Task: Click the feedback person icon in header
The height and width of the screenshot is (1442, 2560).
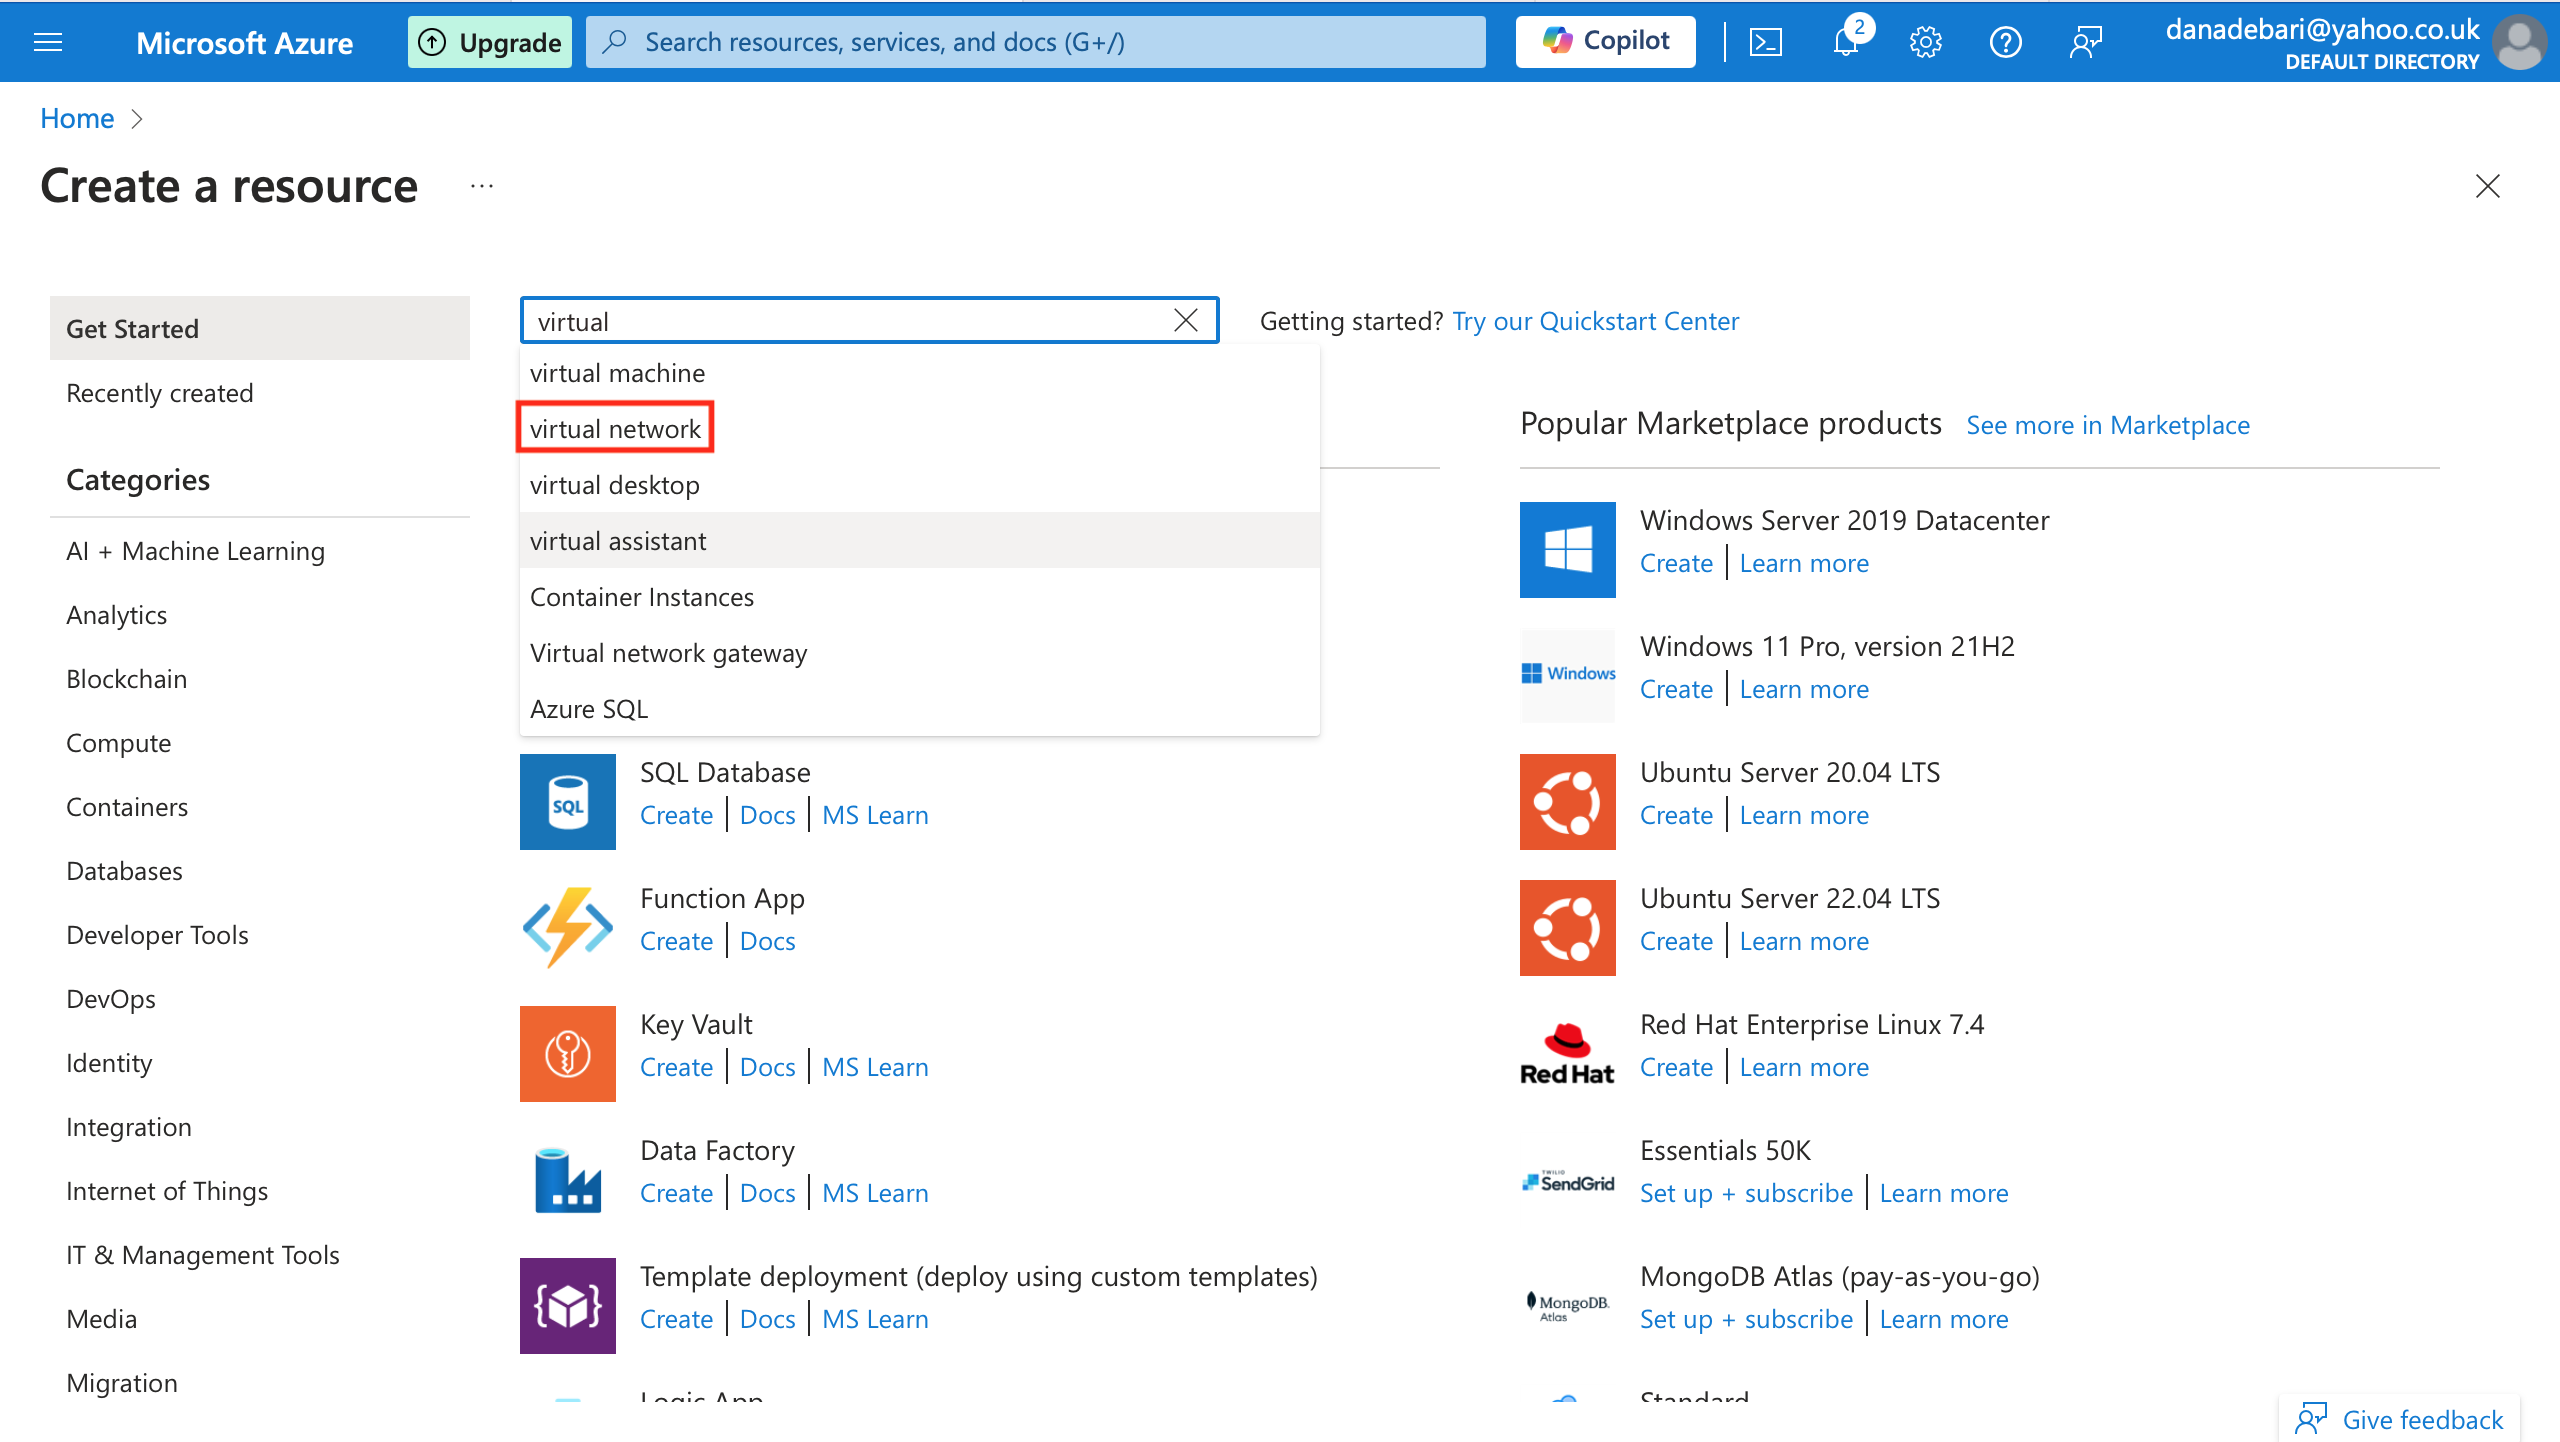Action: click(2086, 42)
